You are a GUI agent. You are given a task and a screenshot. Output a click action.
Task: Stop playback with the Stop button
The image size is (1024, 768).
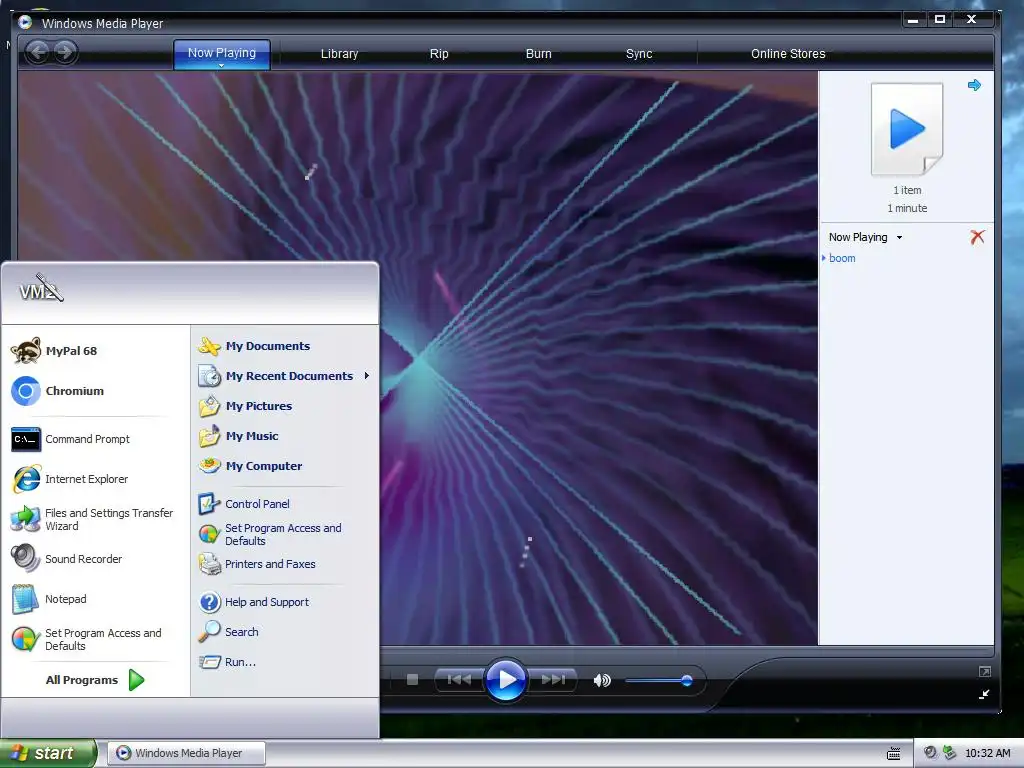pyautogui.click(x=412, y=680)
